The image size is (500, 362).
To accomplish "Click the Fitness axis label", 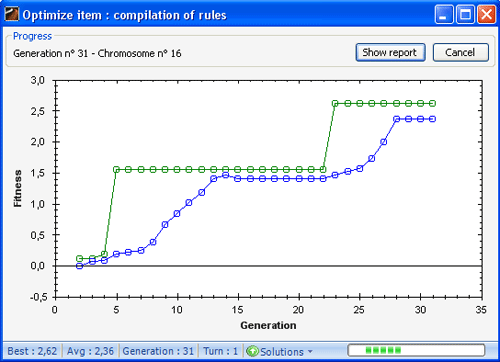I will coord(17,189).
